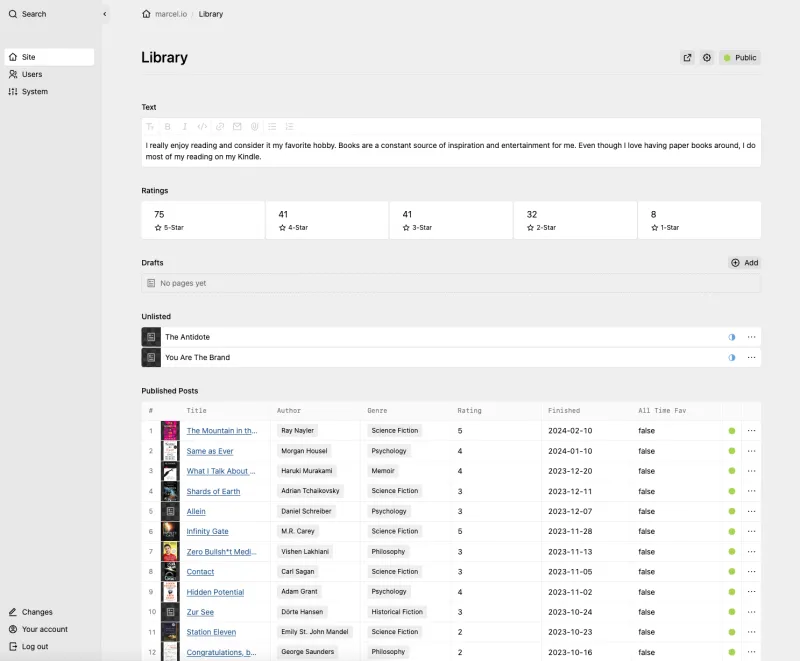Apply italic formatting in the Text editor
Screen dimensions: 800x661
tap(184, 127)
